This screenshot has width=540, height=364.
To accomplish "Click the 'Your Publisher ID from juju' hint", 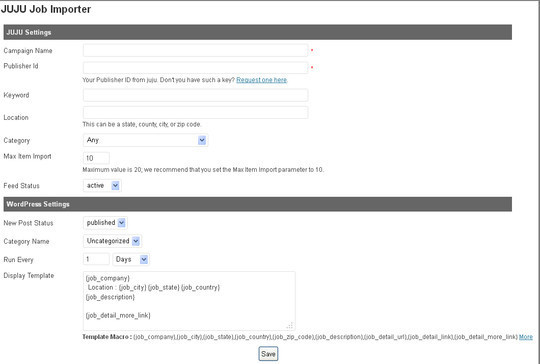I will point(158,80).
